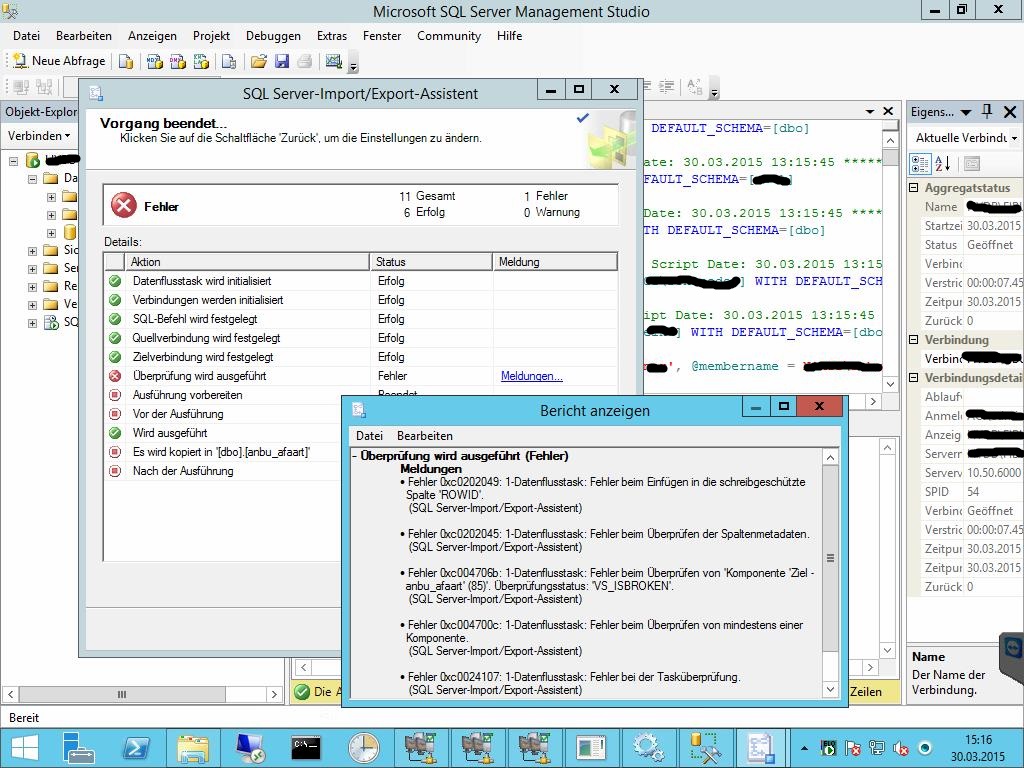Click the alphabetical sort icon in Eigenschaften
1024x768 pixels.
click(x=942, y=164)
